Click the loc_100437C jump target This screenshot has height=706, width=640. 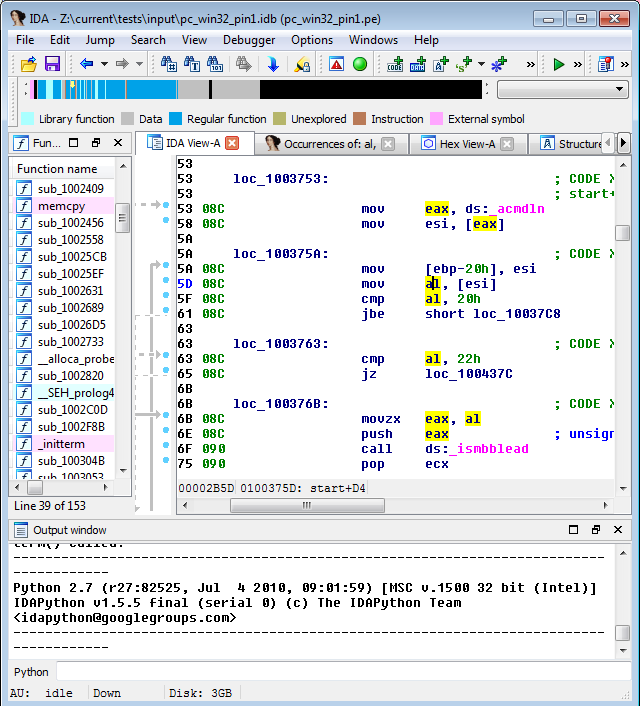point(469,374)
